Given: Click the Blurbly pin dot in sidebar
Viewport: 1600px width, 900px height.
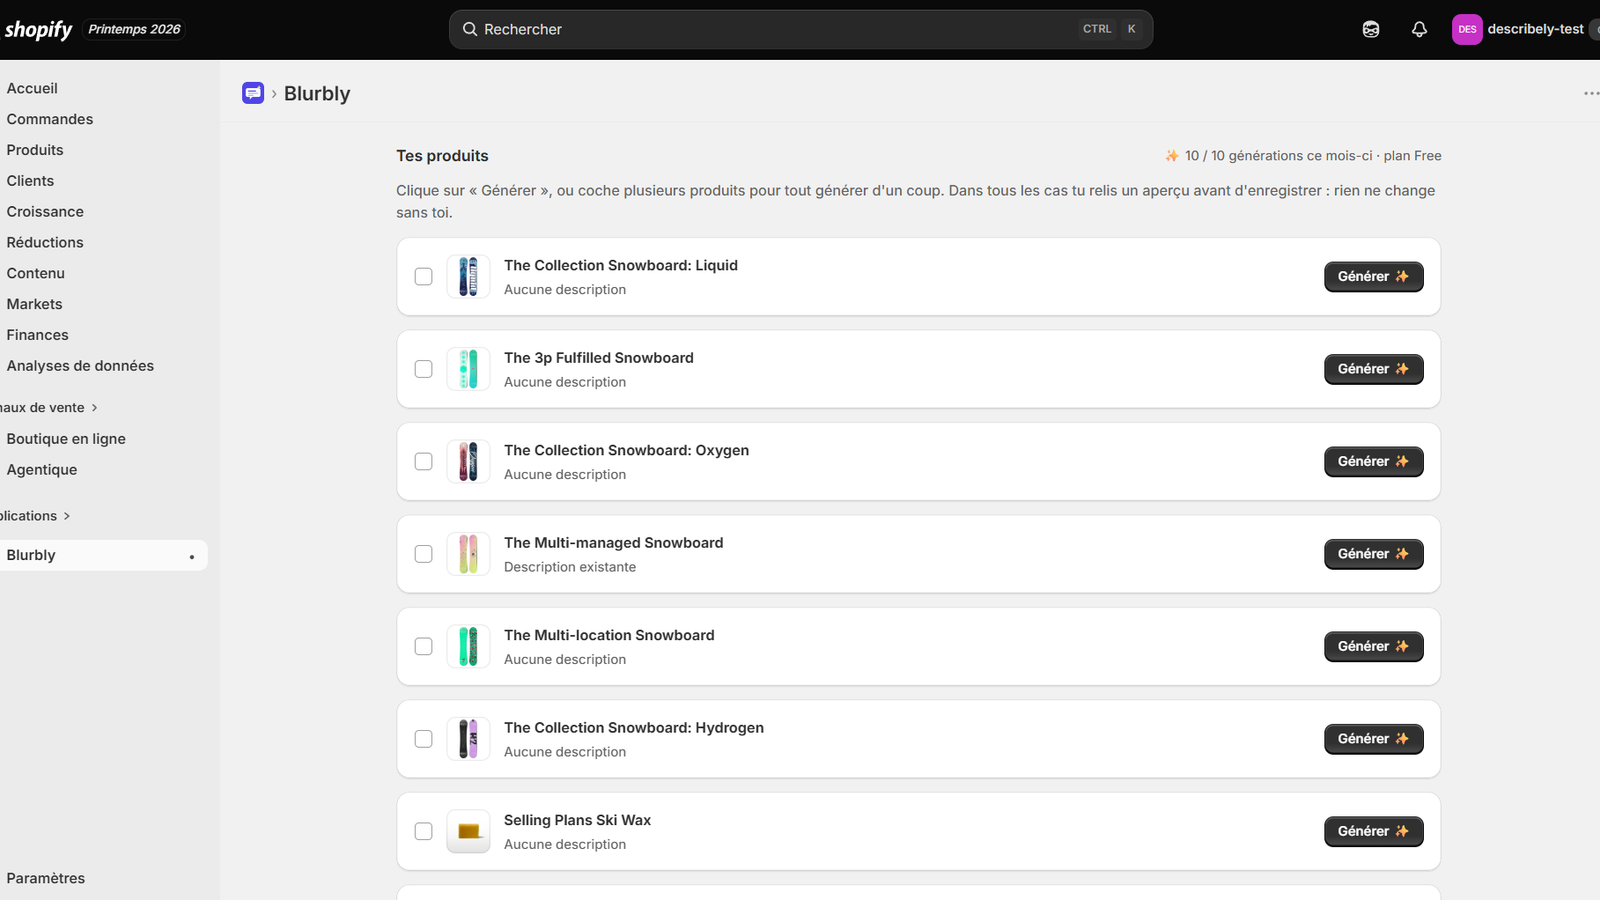Looking at the screenshot, I should pyautogui.click(x=192, y=557).
